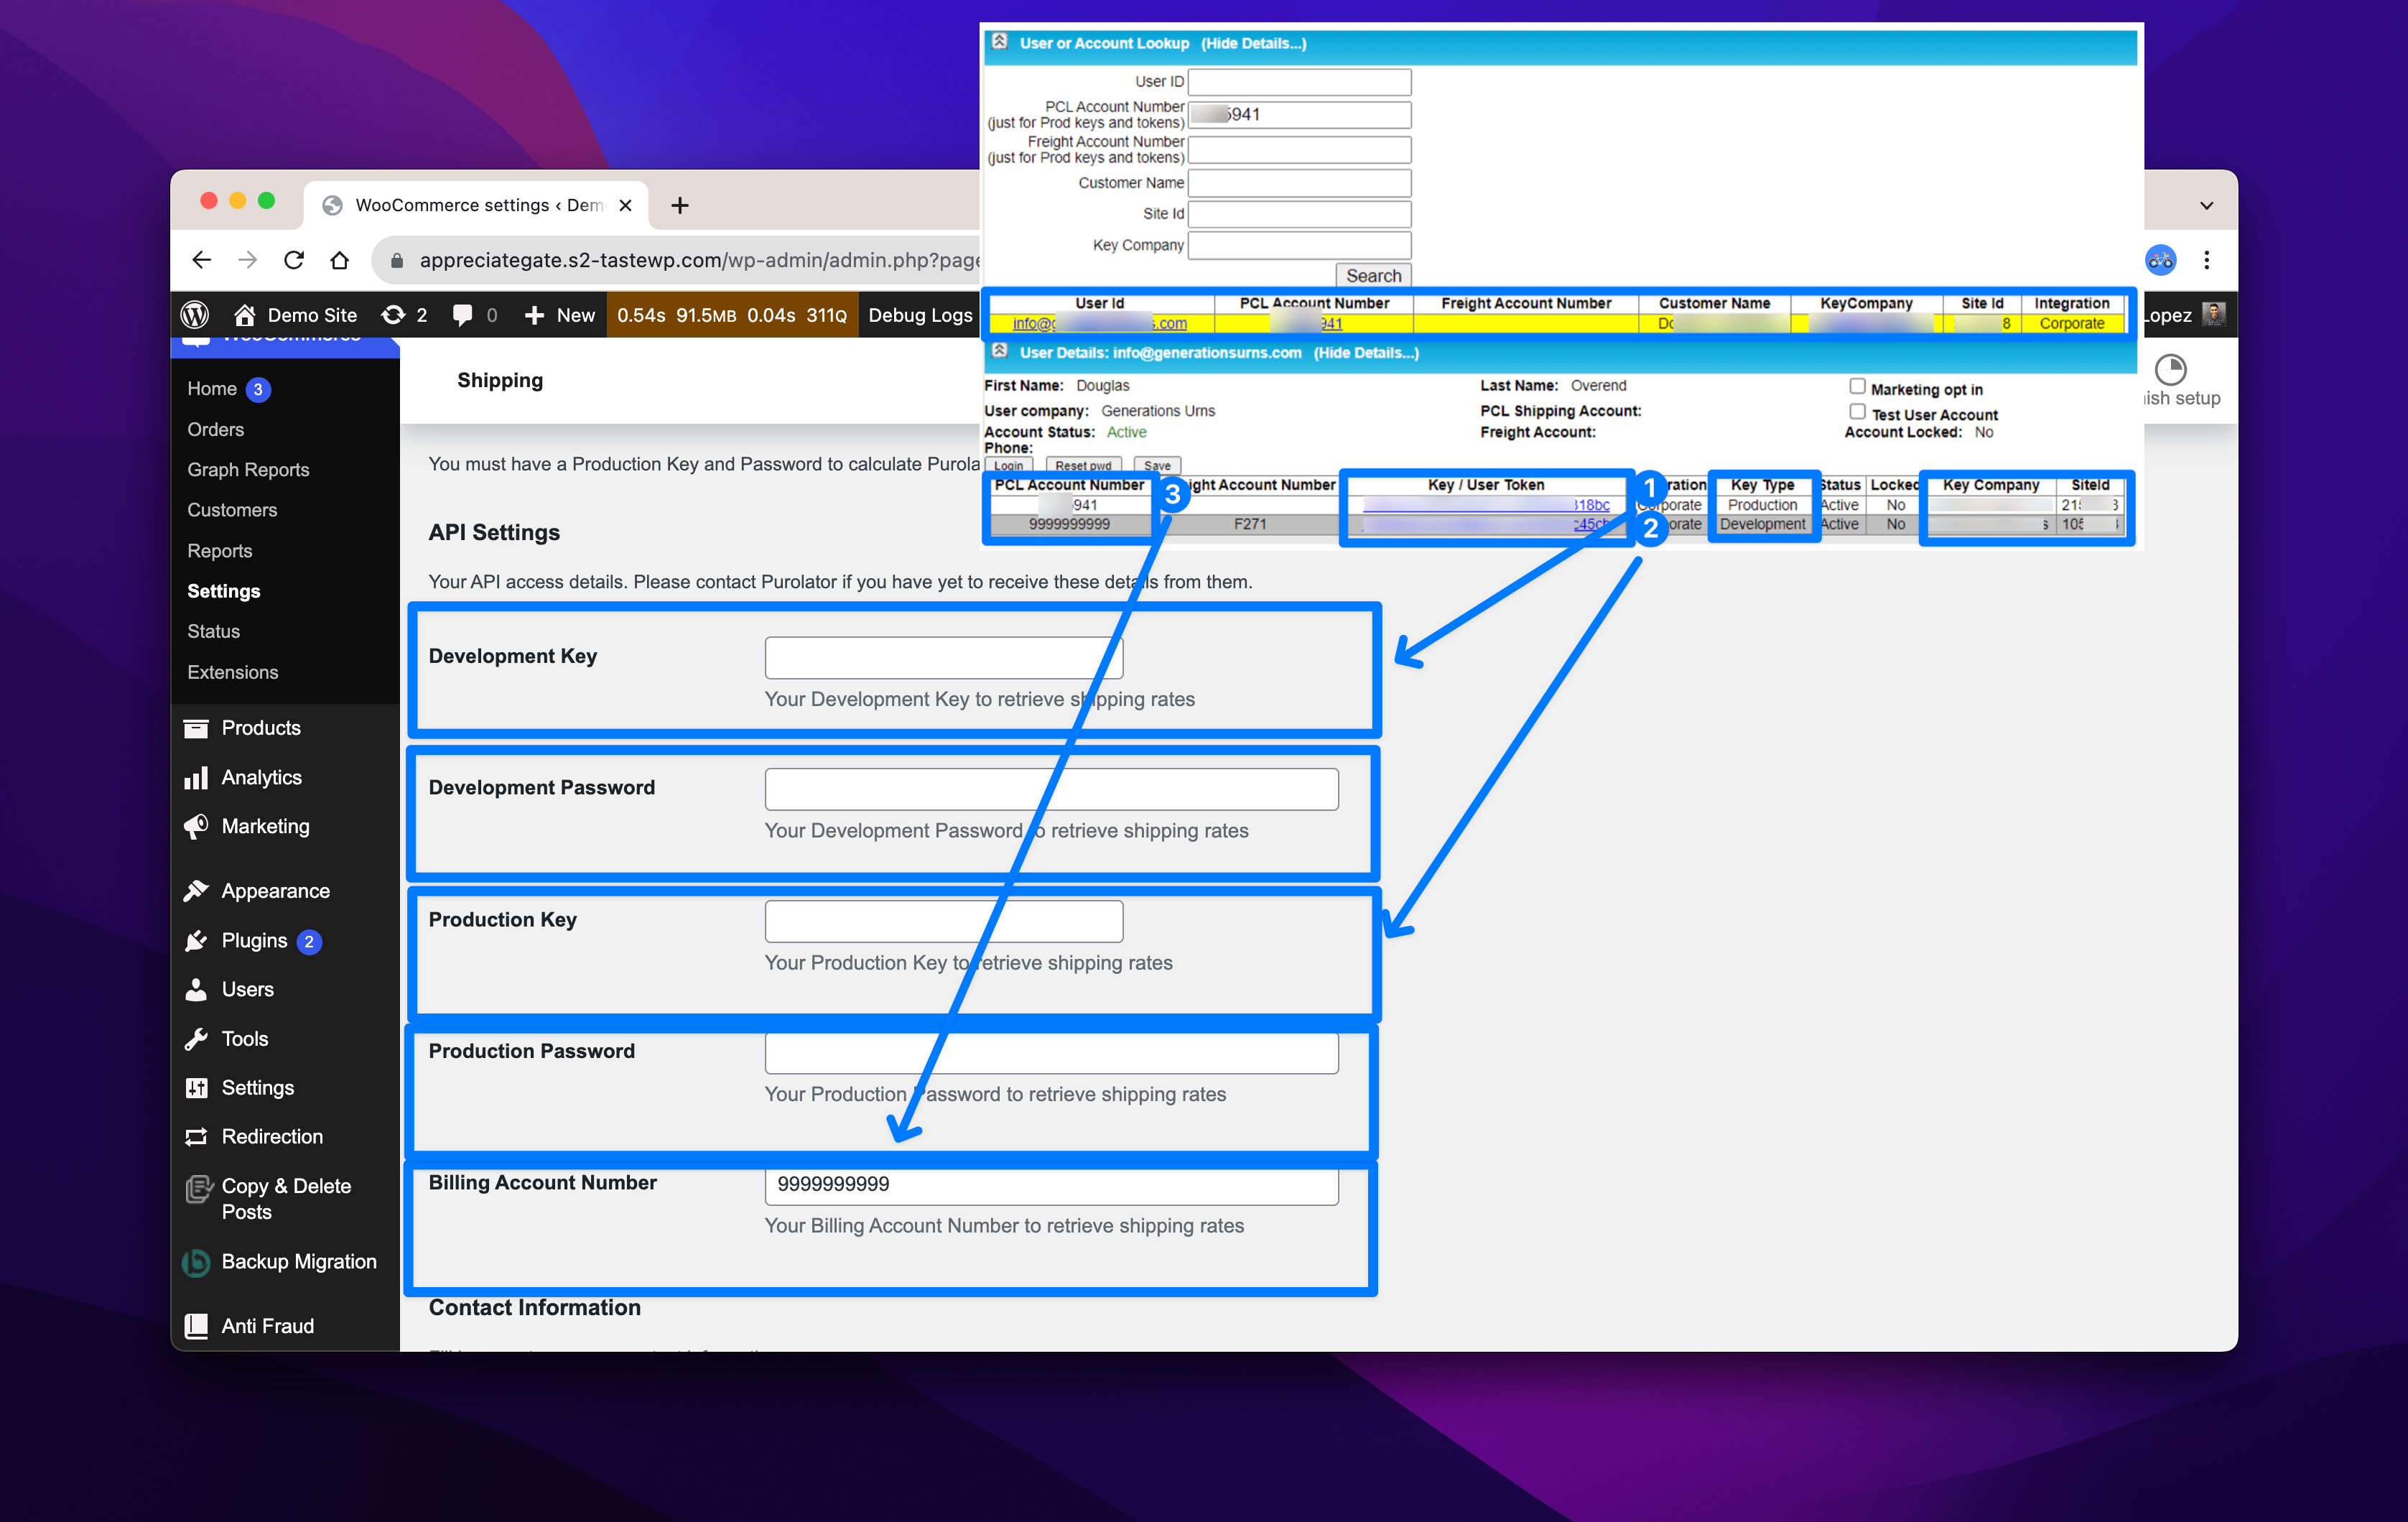Collapse the User or Account Lookup section
The image size is (2408, 1522).
click(x=999, y=42)
